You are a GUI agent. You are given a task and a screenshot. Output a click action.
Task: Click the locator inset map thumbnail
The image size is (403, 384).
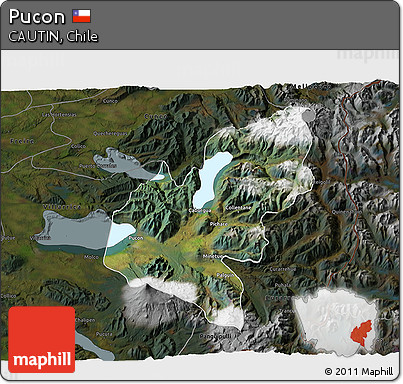tap(336, 321)
